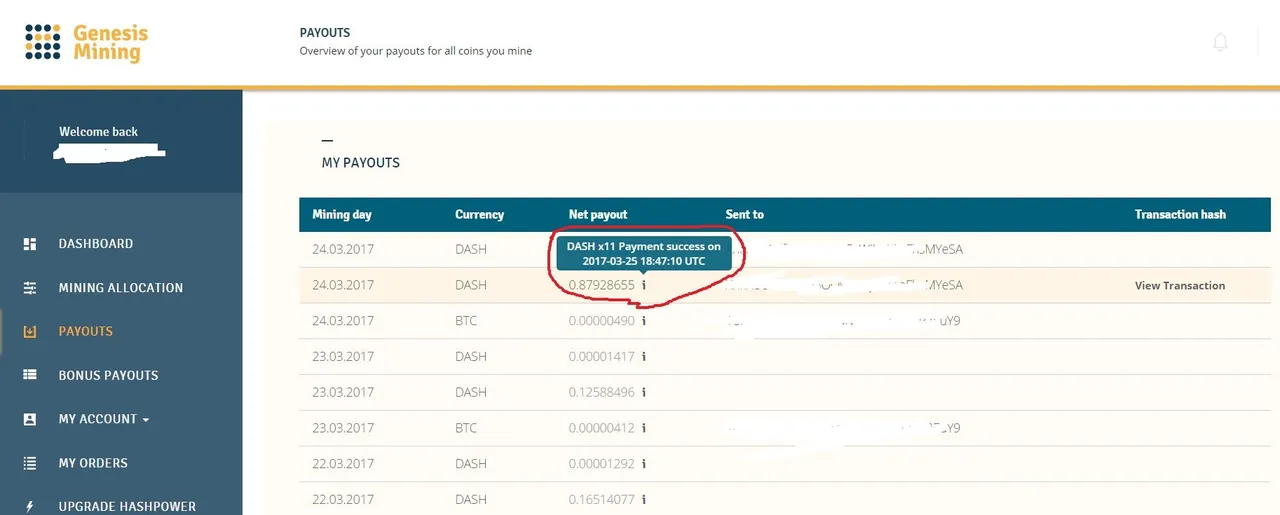This screenshot has height=515, width=1280.
Task: Click the Welcome back greeting
Action: click(98, 132)
